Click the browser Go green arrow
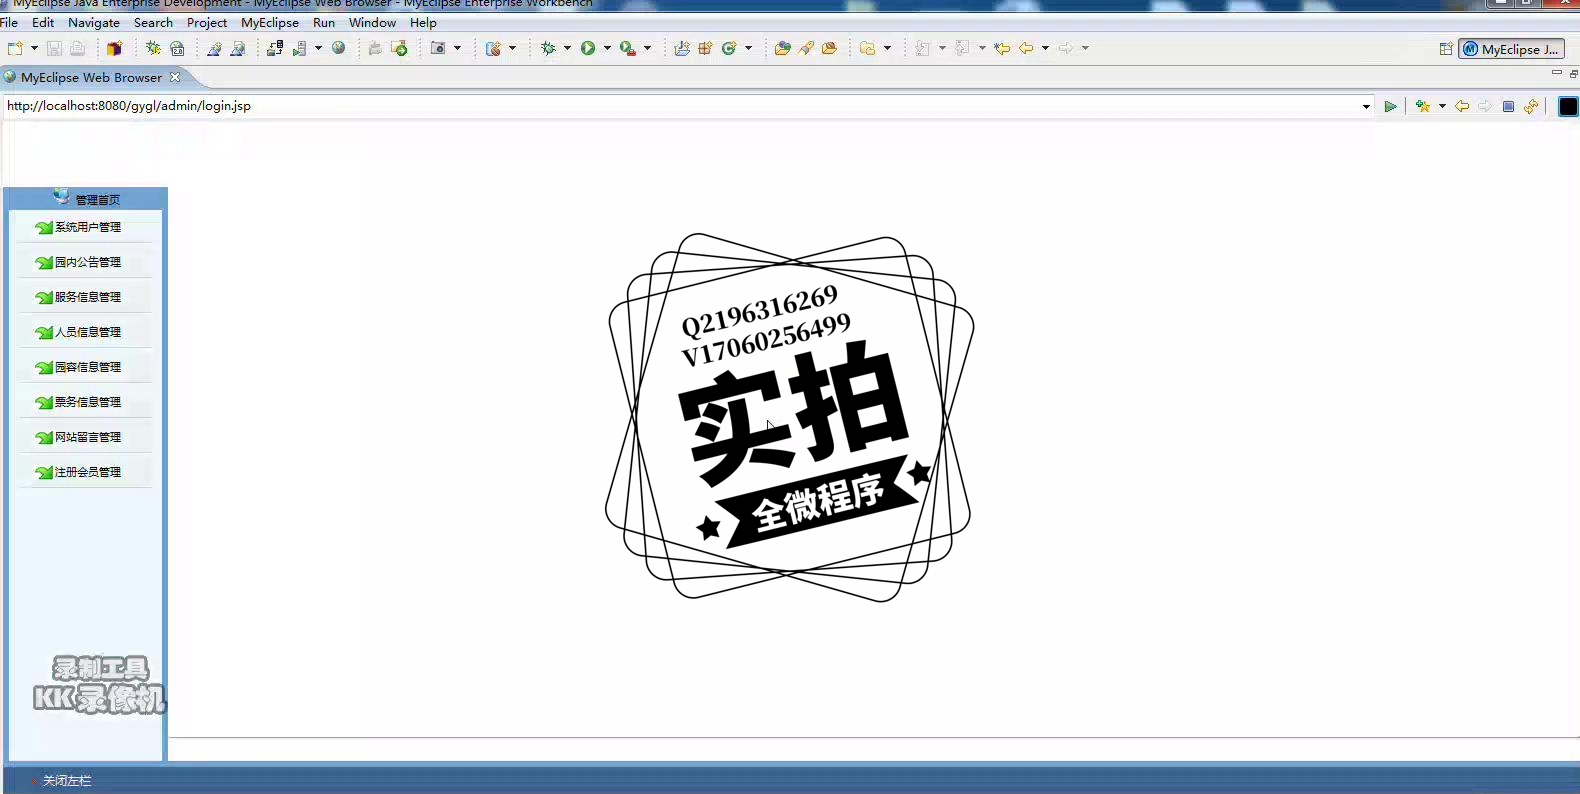This screenshot has height=794, width=1580. 1390,106
